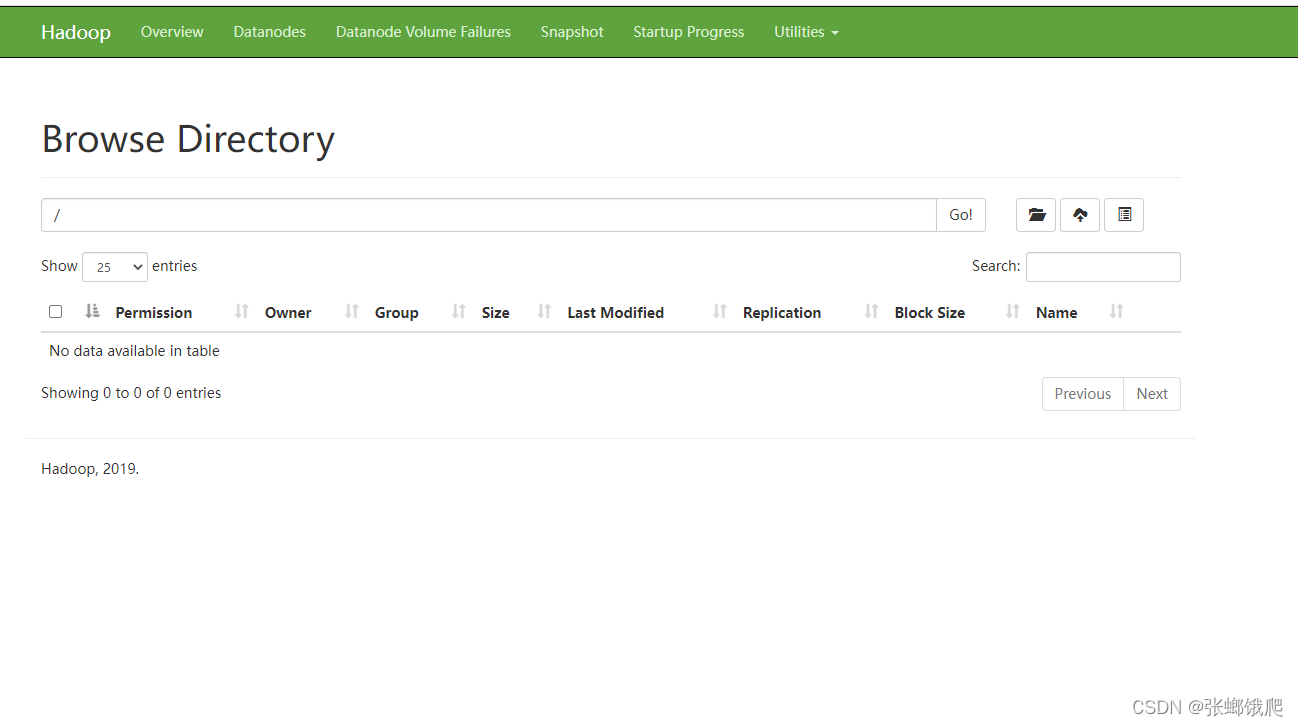The width and height of the screenshot is (1298, 726).
Task: Open the Show entries count dropdown
Action: pos(115,267)
